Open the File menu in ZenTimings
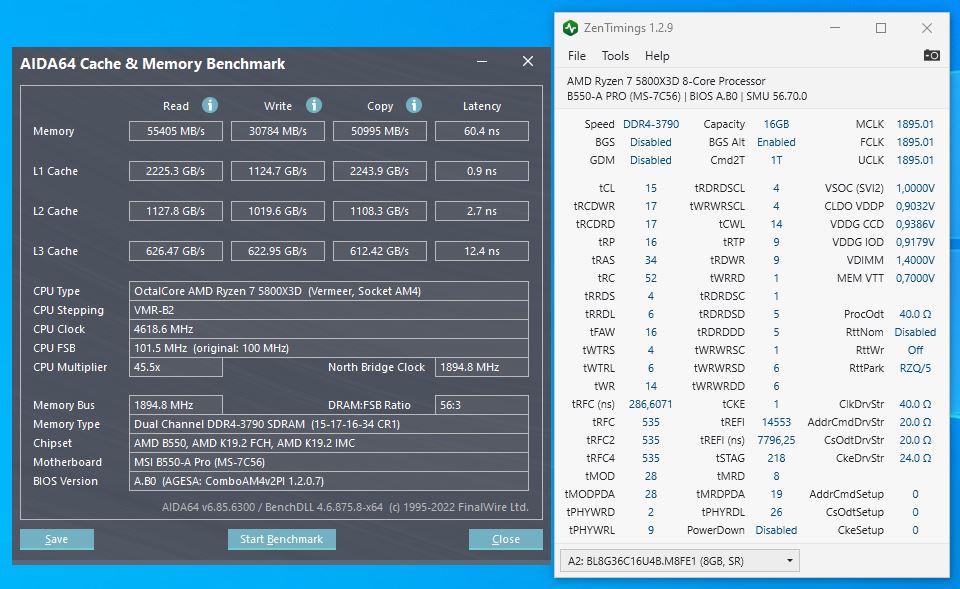Viewport: 960px width, 589px height. (x=577, y=56)
